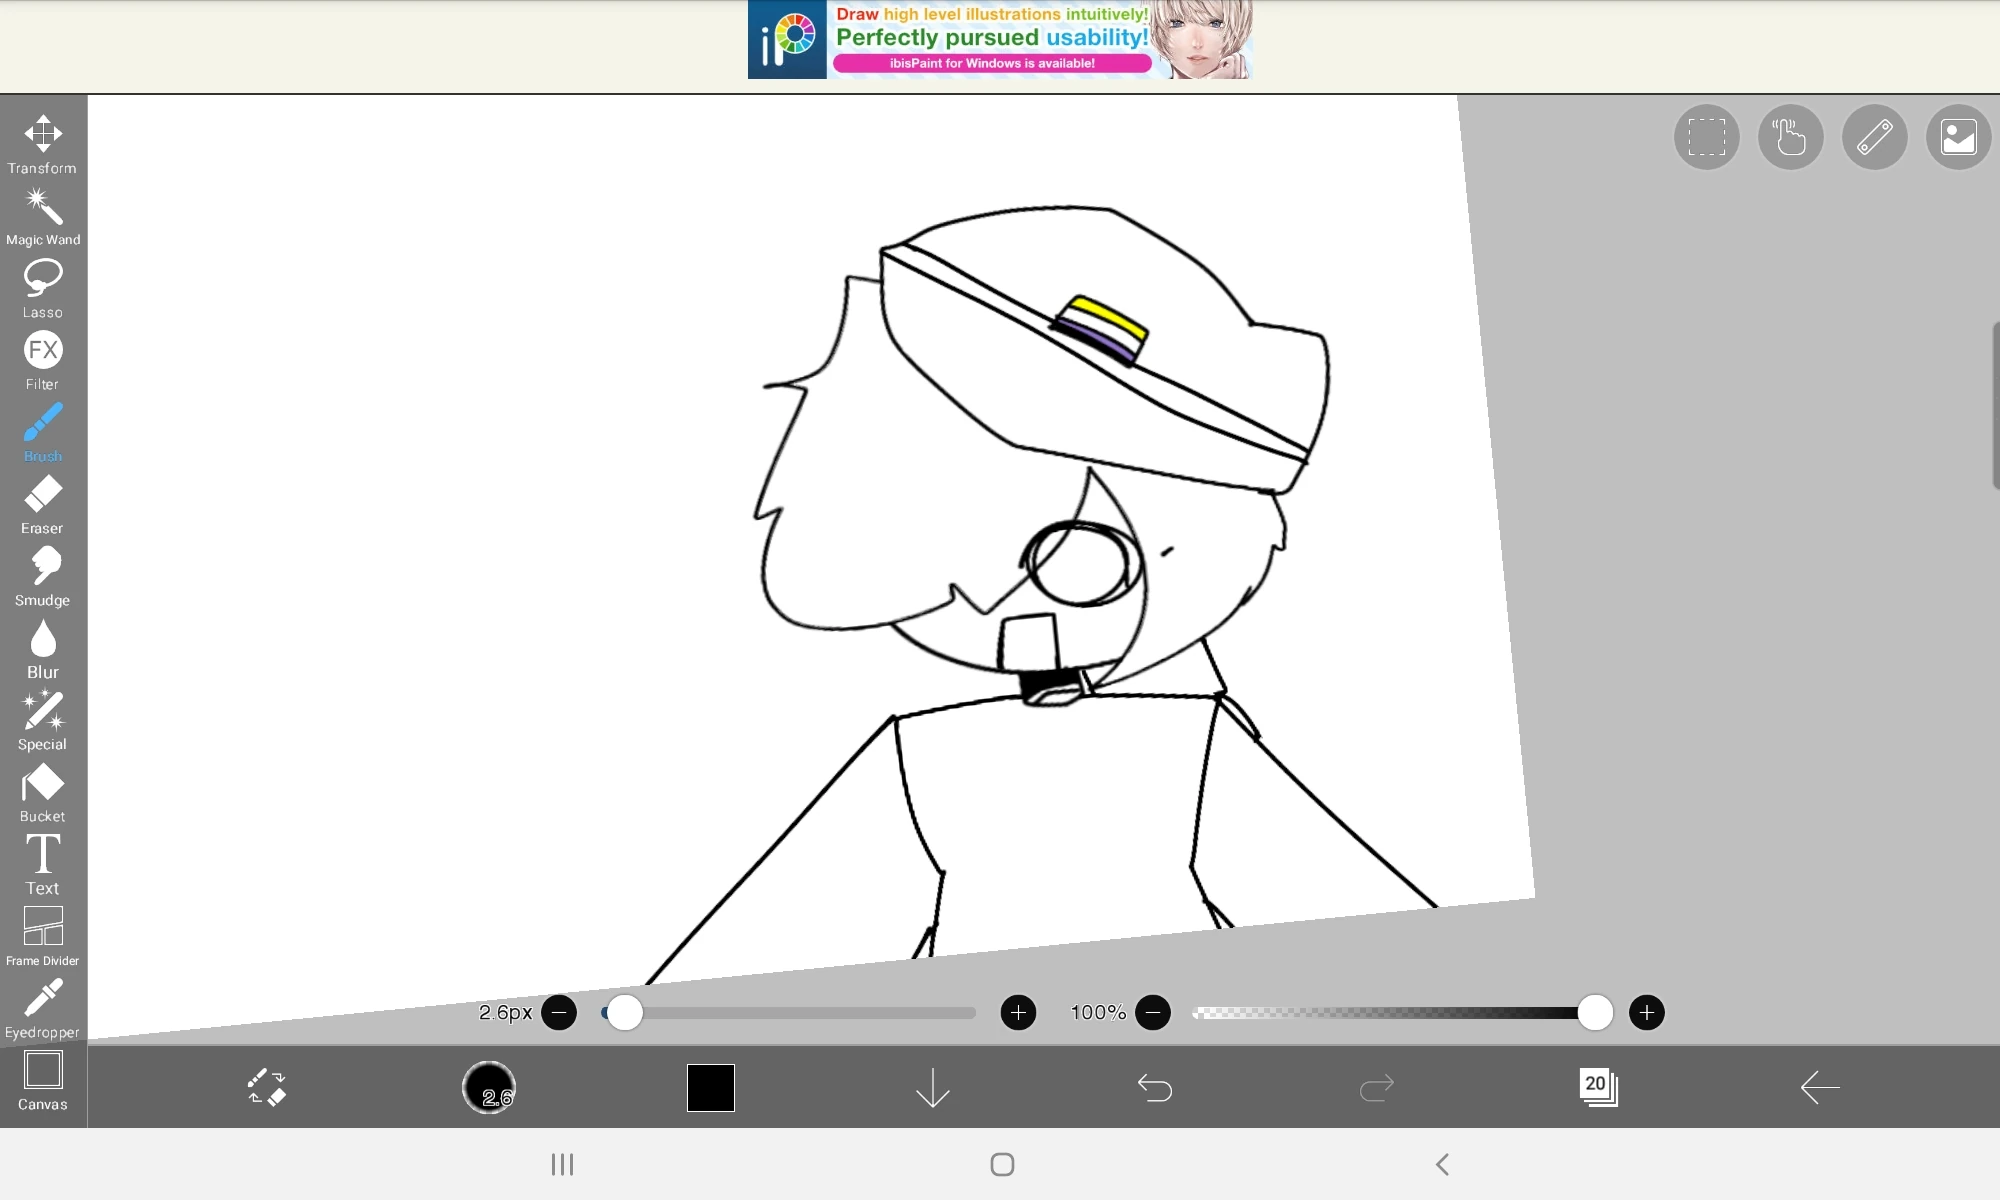Image resolution: width=2000 pixels, height=1200 pixels.
Task: Open the layers panel showing 20
Action: tap(1598, 1087)
